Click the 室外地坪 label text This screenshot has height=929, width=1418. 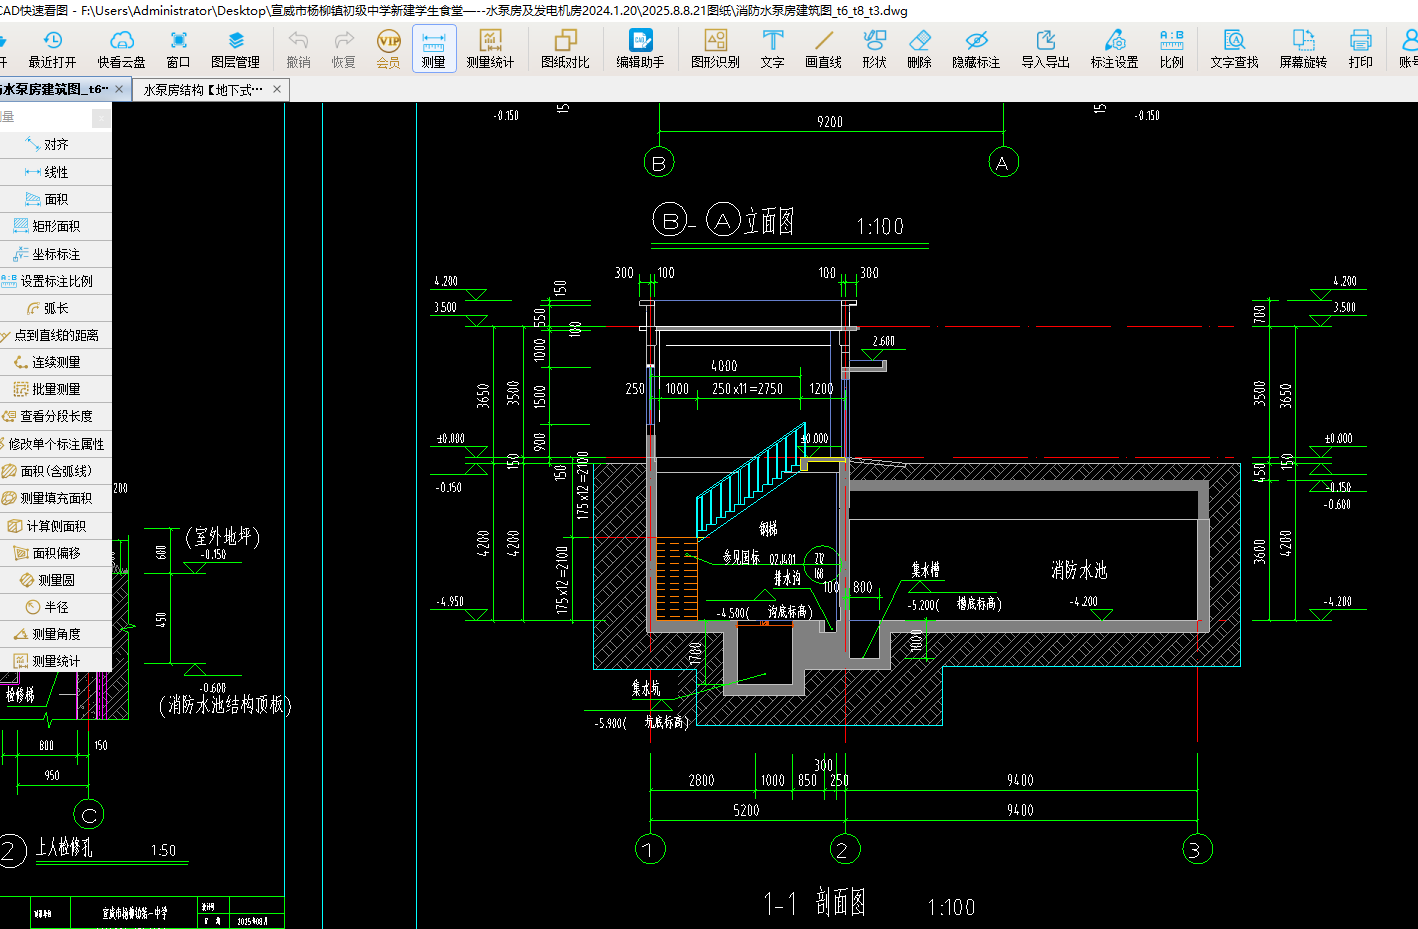223,537
